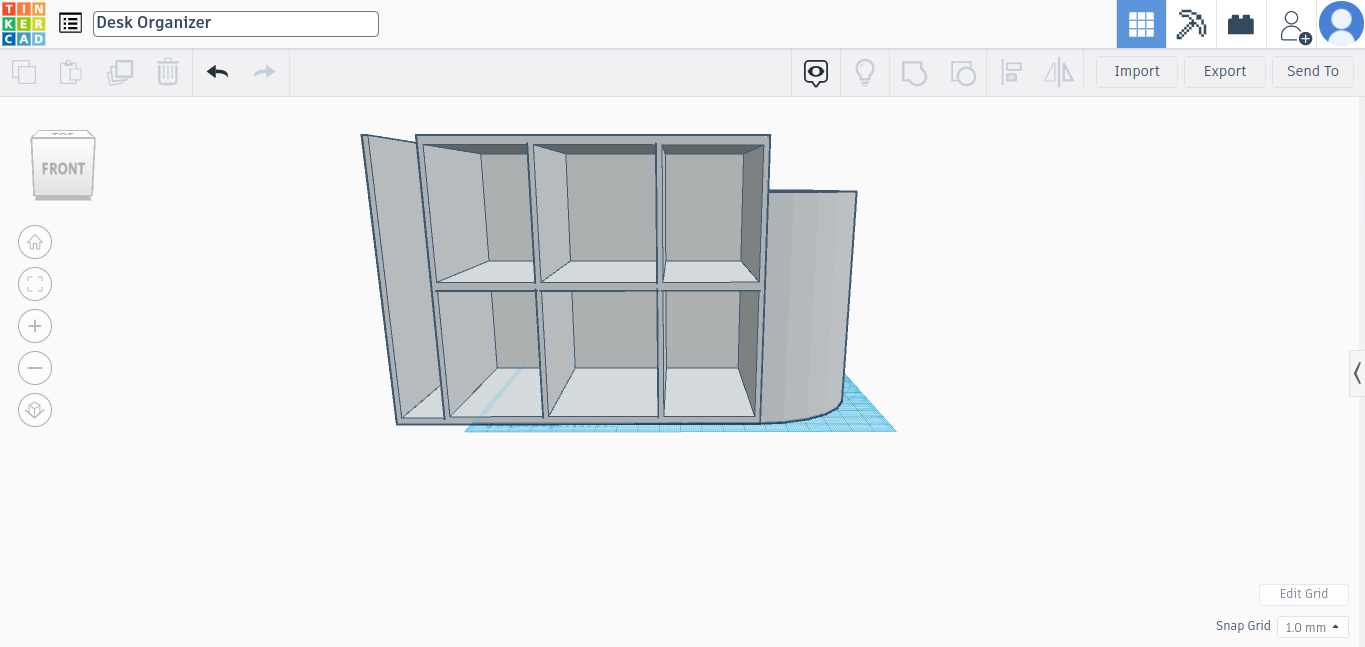Export the Desk Organizer design

(x=1224, y=71)
